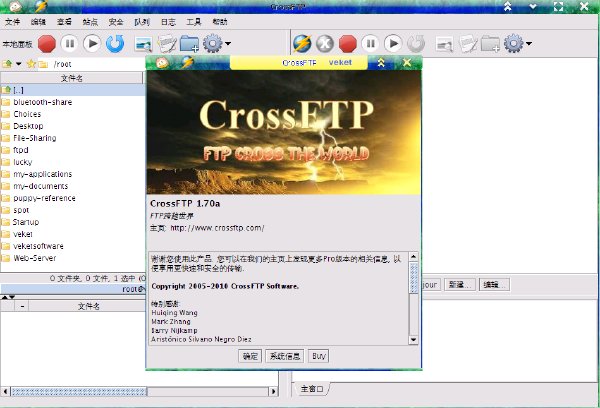This screenshot has width=600, height=408.
Task: Open the 站点 menu
Action: point(90,22)
